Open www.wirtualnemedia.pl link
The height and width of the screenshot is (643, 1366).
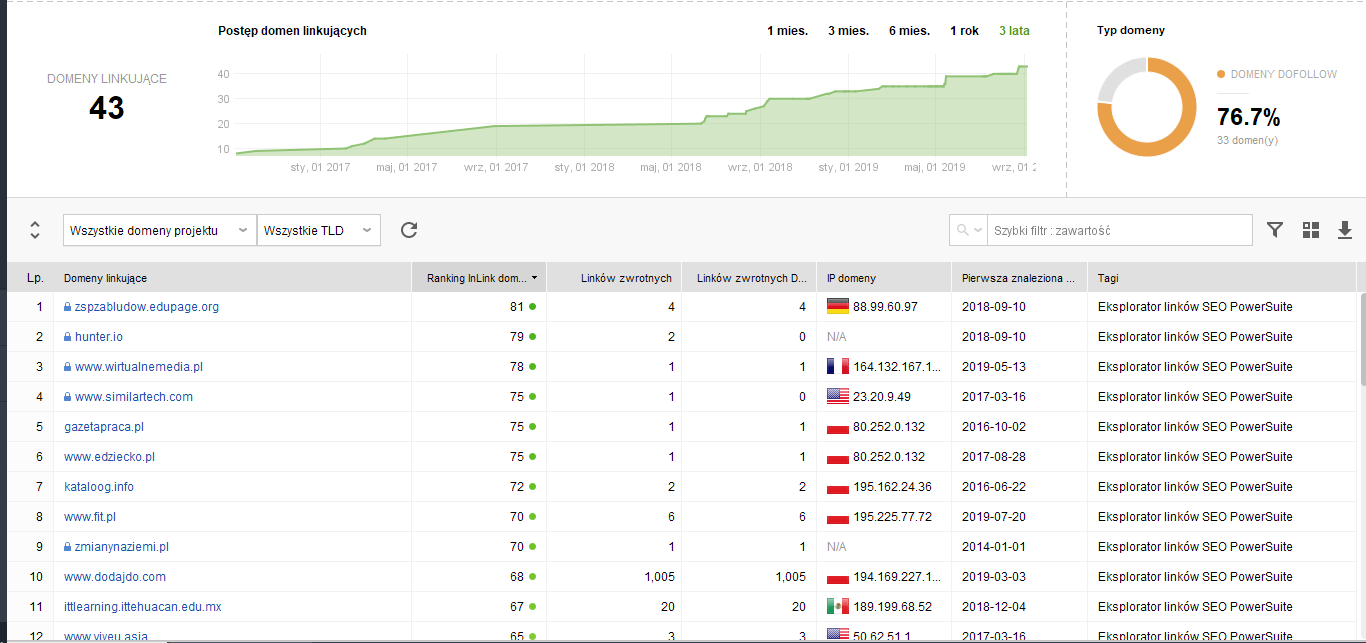click(139, 367)
